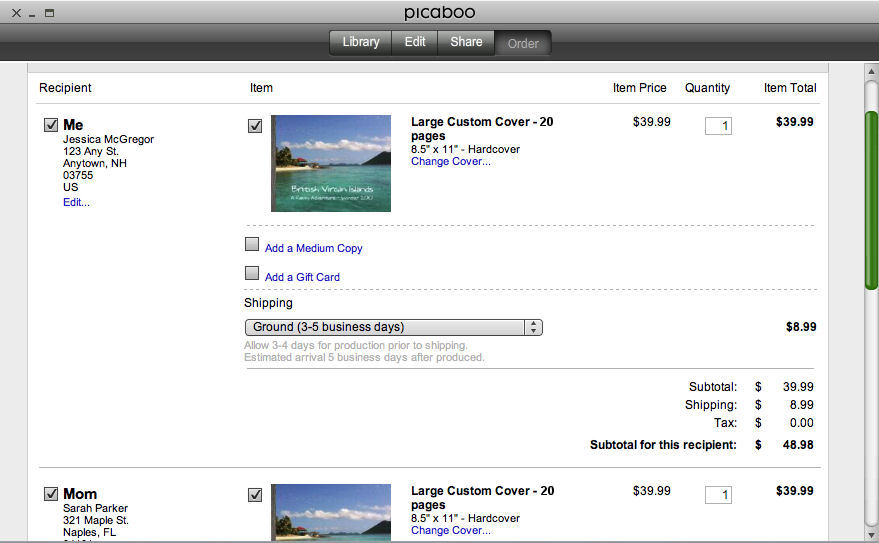Click Edit link under Jessica McGregor's address
Image resolution: width=879 pixels, height=543 pixels.
click(76, 202)
